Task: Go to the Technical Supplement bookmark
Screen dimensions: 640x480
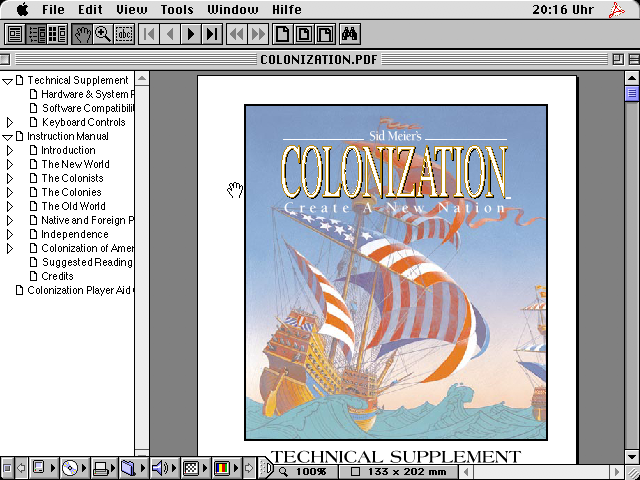Action: [78, 80]
